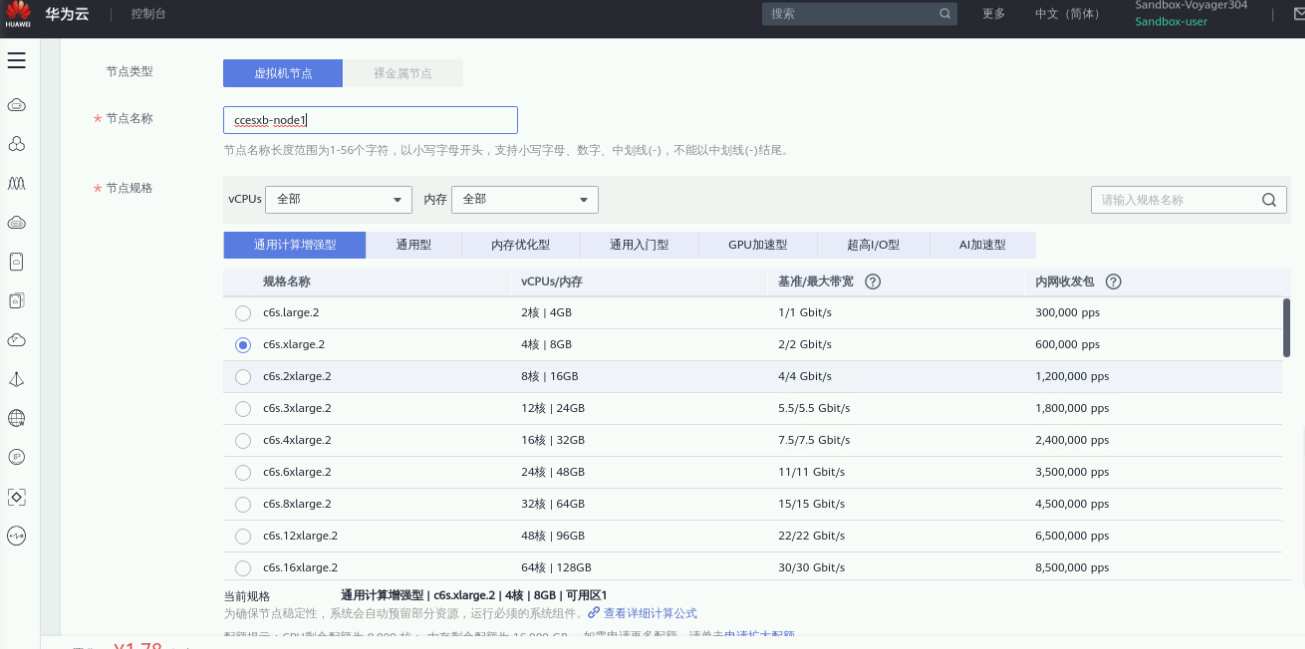The width and height of the screenshot is (1305, 649).
Task: Open the help tooltip next to 内网收发包
Action: (x=1113, y=281)
